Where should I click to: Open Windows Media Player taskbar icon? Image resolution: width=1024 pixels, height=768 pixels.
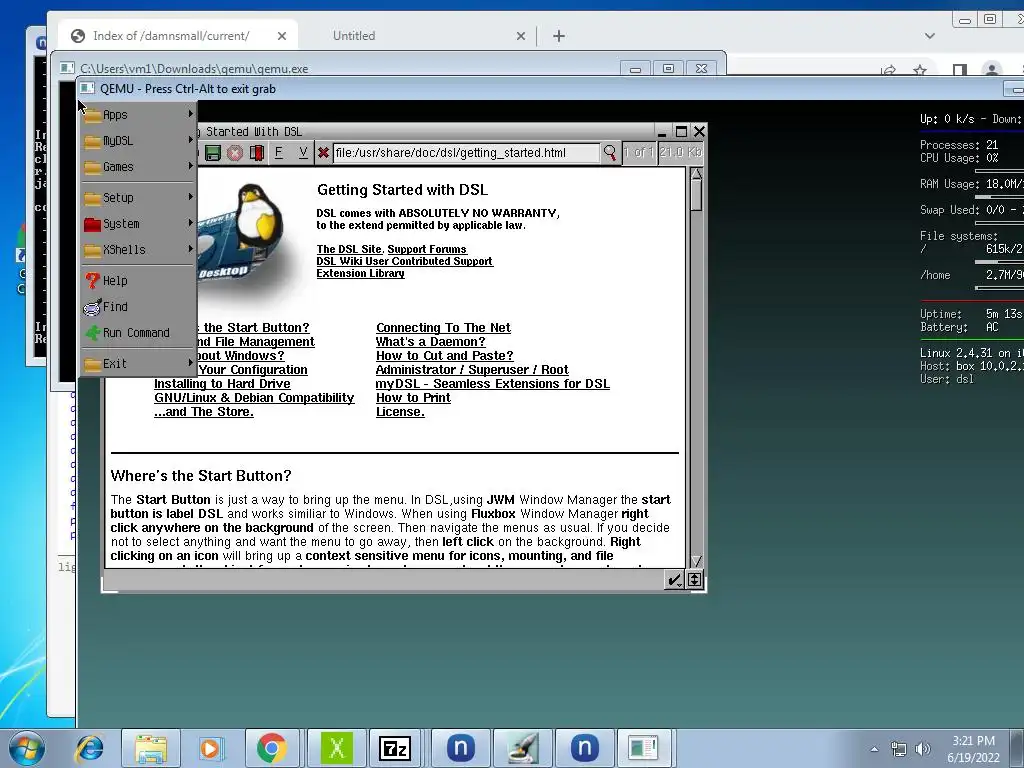[210, 748]
